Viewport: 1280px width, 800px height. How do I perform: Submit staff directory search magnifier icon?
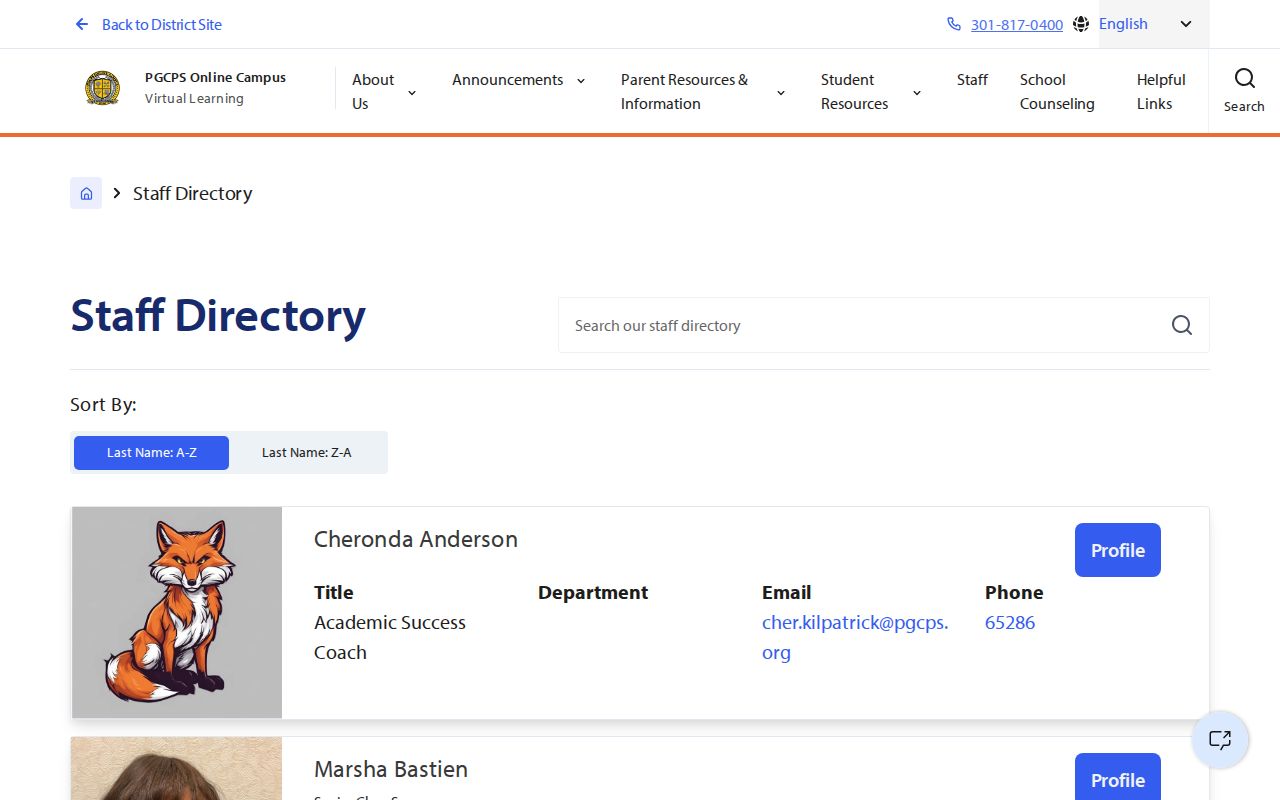1182,325
